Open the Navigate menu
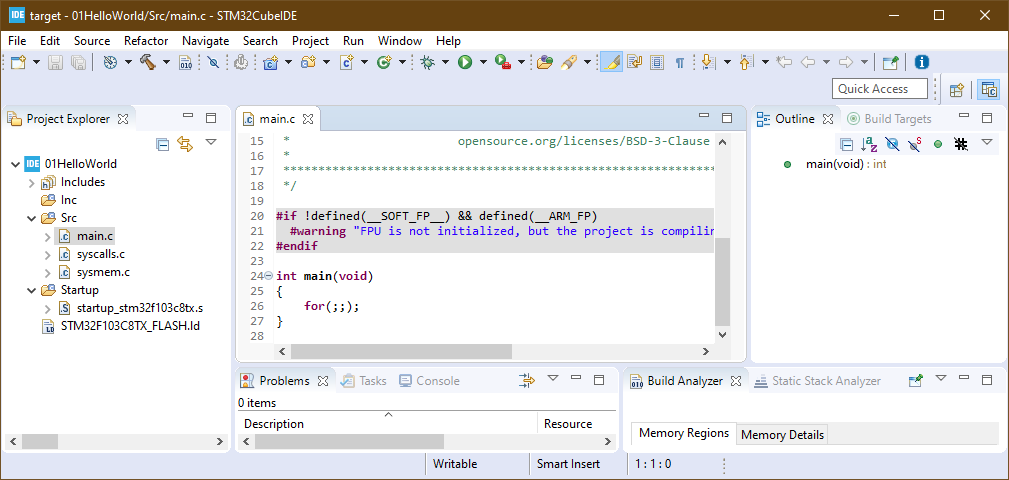This screenshot has width=1009, height=480. coord(205,41)
